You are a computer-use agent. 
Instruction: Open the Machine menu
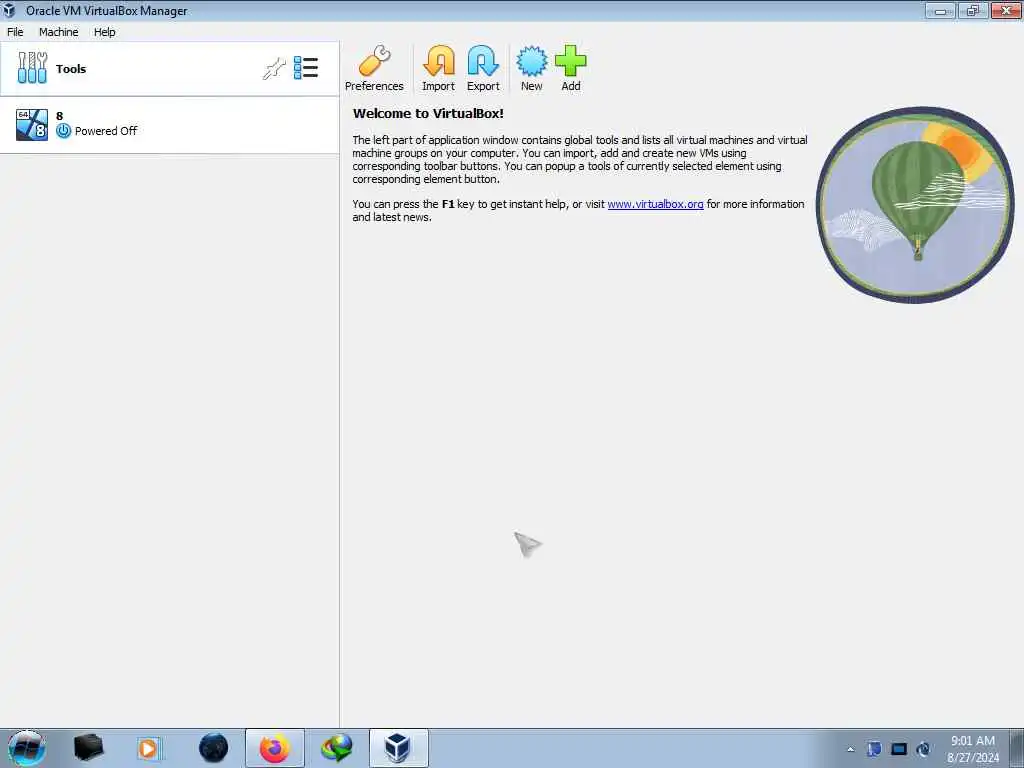coord(59,32)
